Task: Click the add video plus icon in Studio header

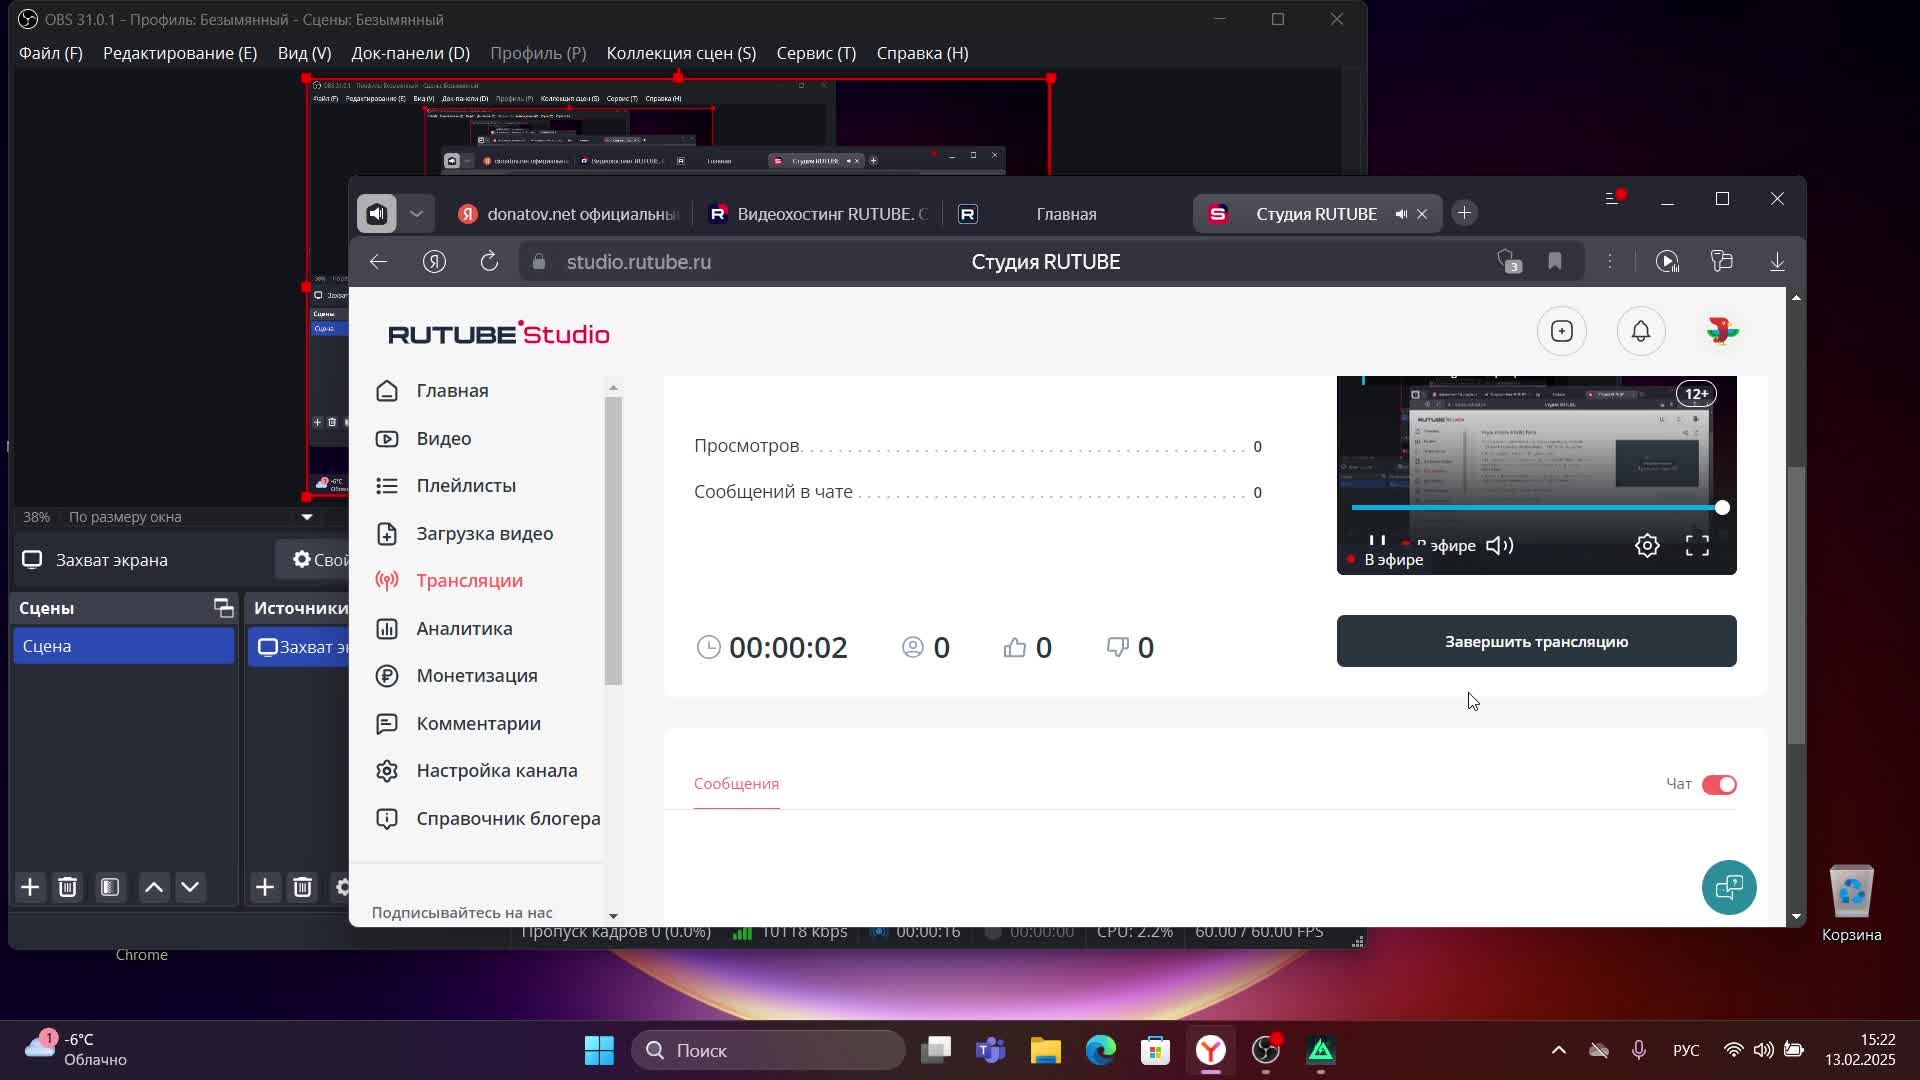Action: click(1562, 332)
